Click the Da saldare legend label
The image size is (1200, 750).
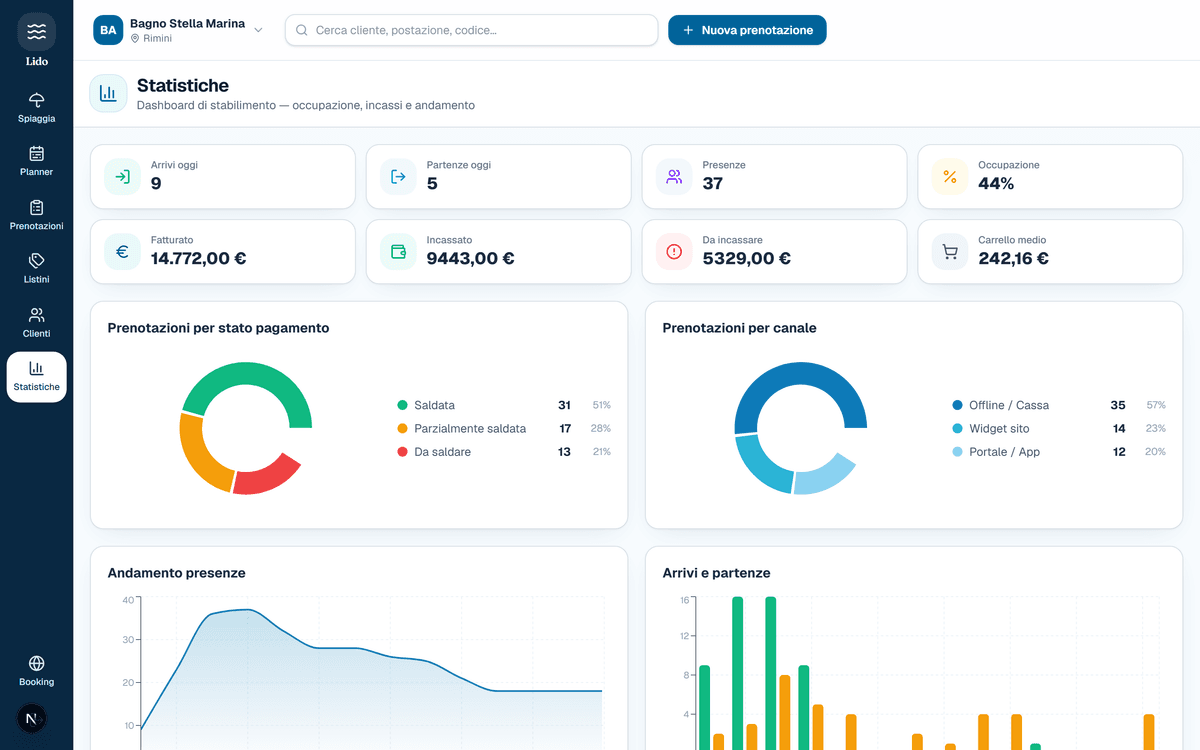pos(442,452)
